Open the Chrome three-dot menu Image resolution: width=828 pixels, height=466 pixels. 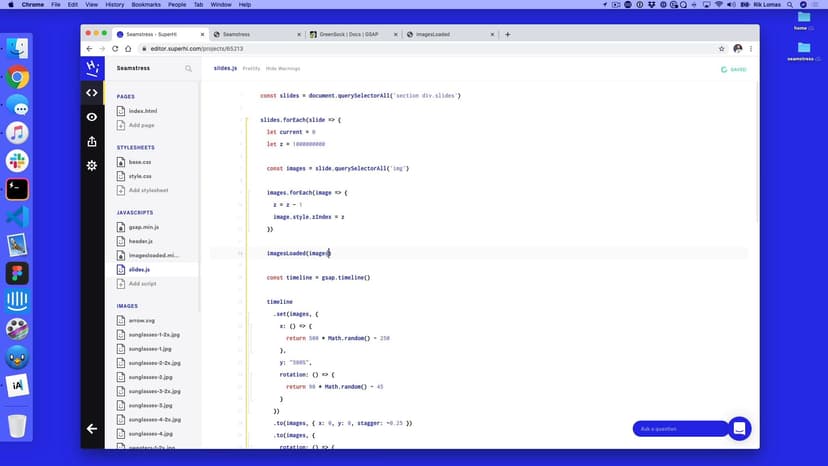(752, 48)
